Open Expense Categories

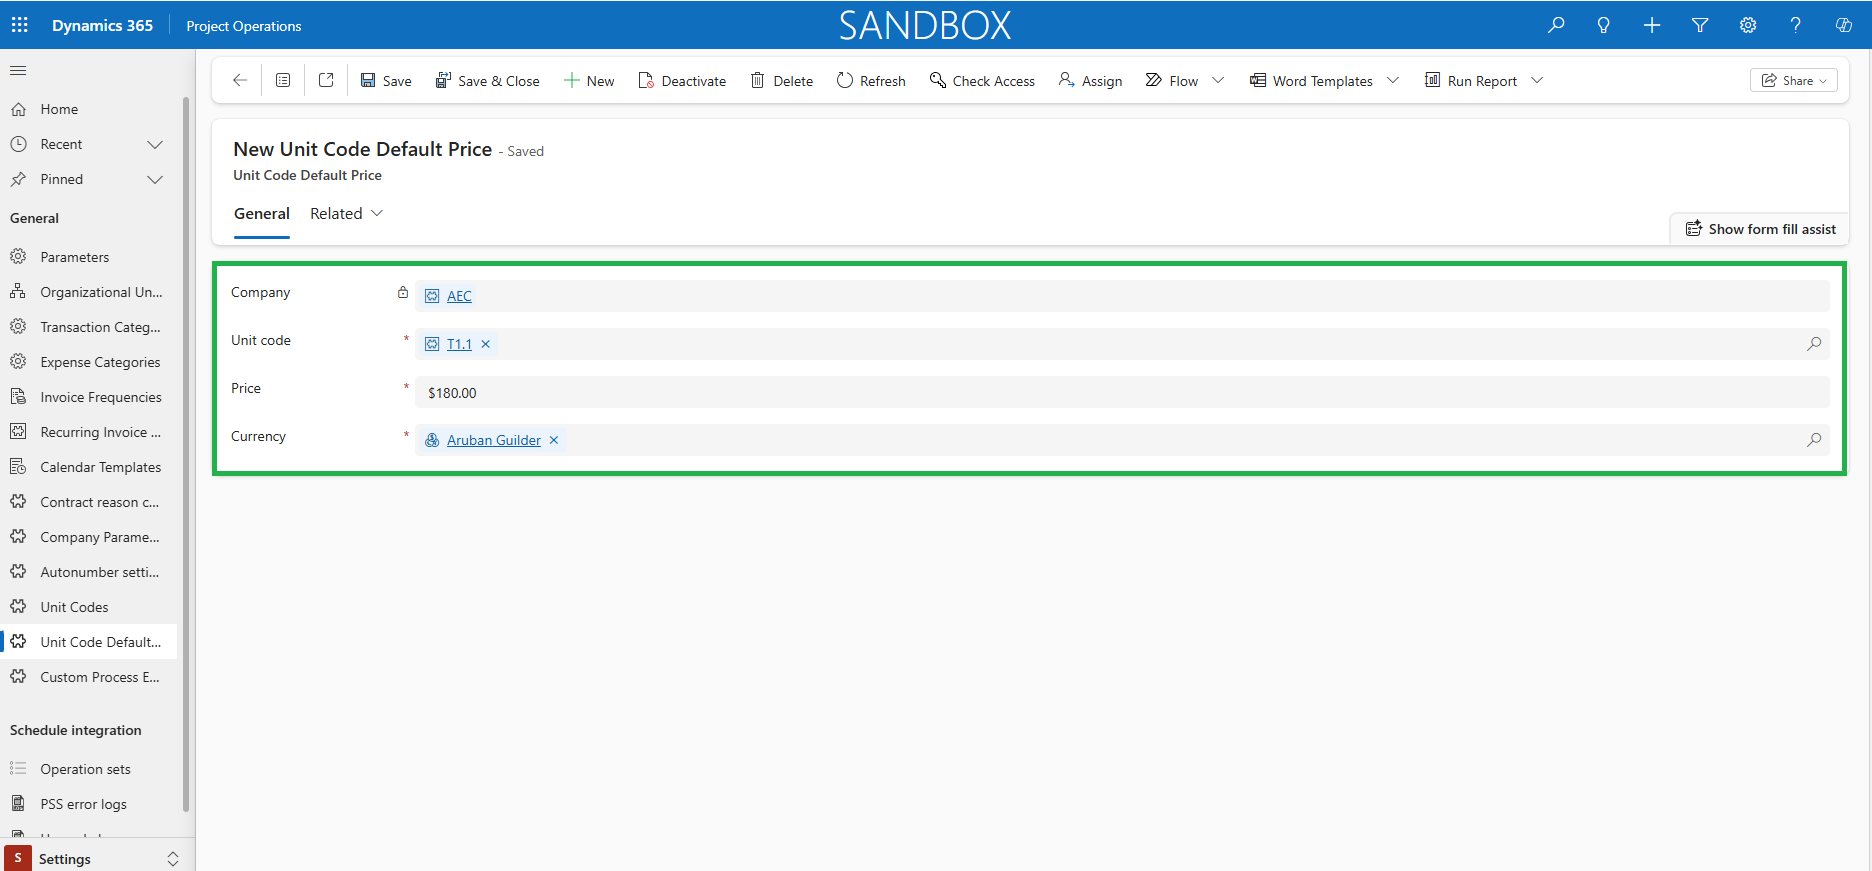pyautogui.click(x=90, y=362)
